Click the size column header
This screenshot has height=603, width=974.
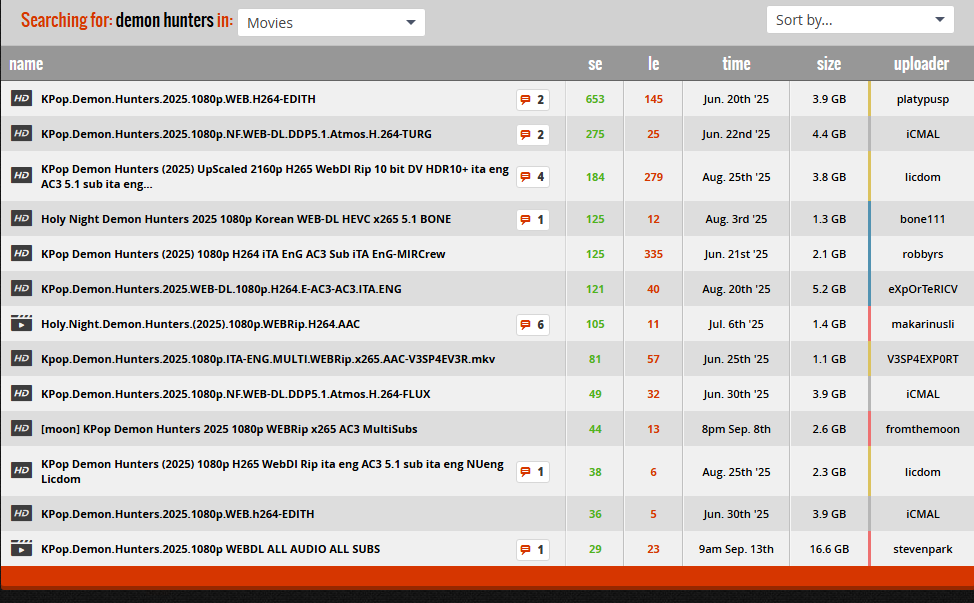tap(828, 64)
